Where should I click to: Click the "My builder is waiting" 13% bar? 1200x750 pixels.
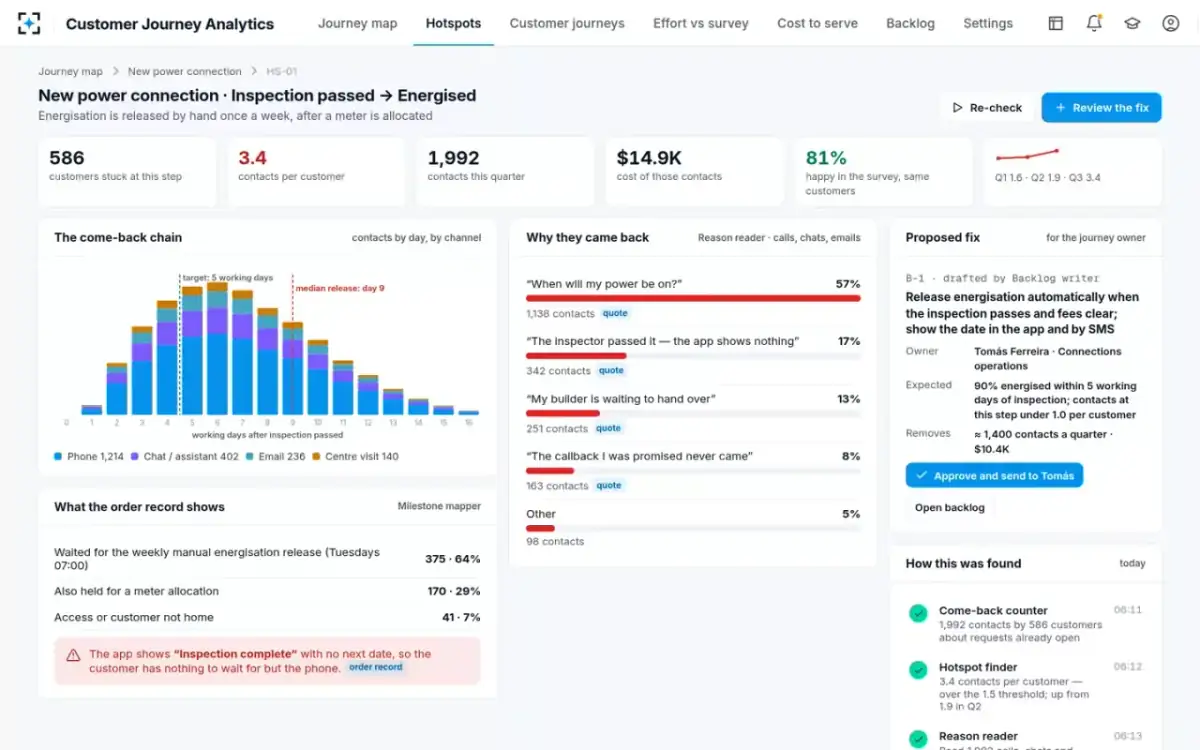coord(693,413)
